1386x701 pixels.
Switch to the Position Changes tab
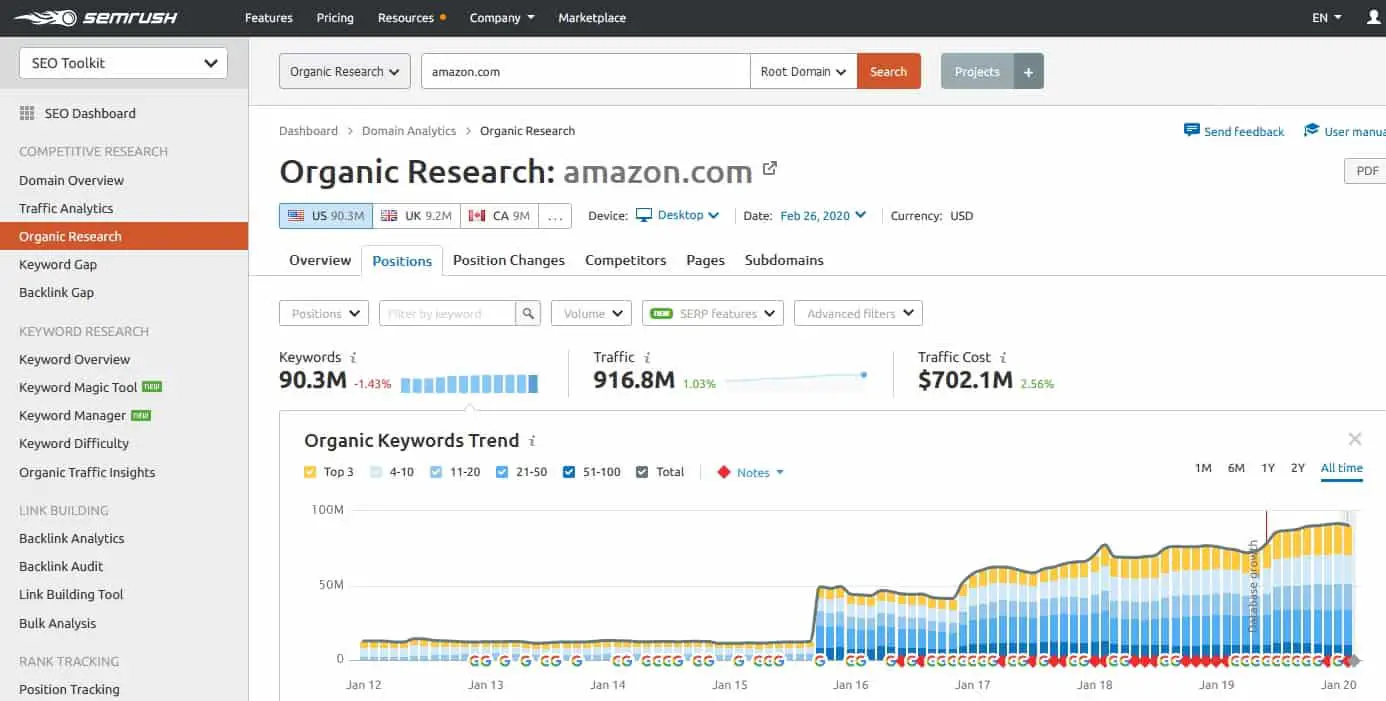(508, 260)
